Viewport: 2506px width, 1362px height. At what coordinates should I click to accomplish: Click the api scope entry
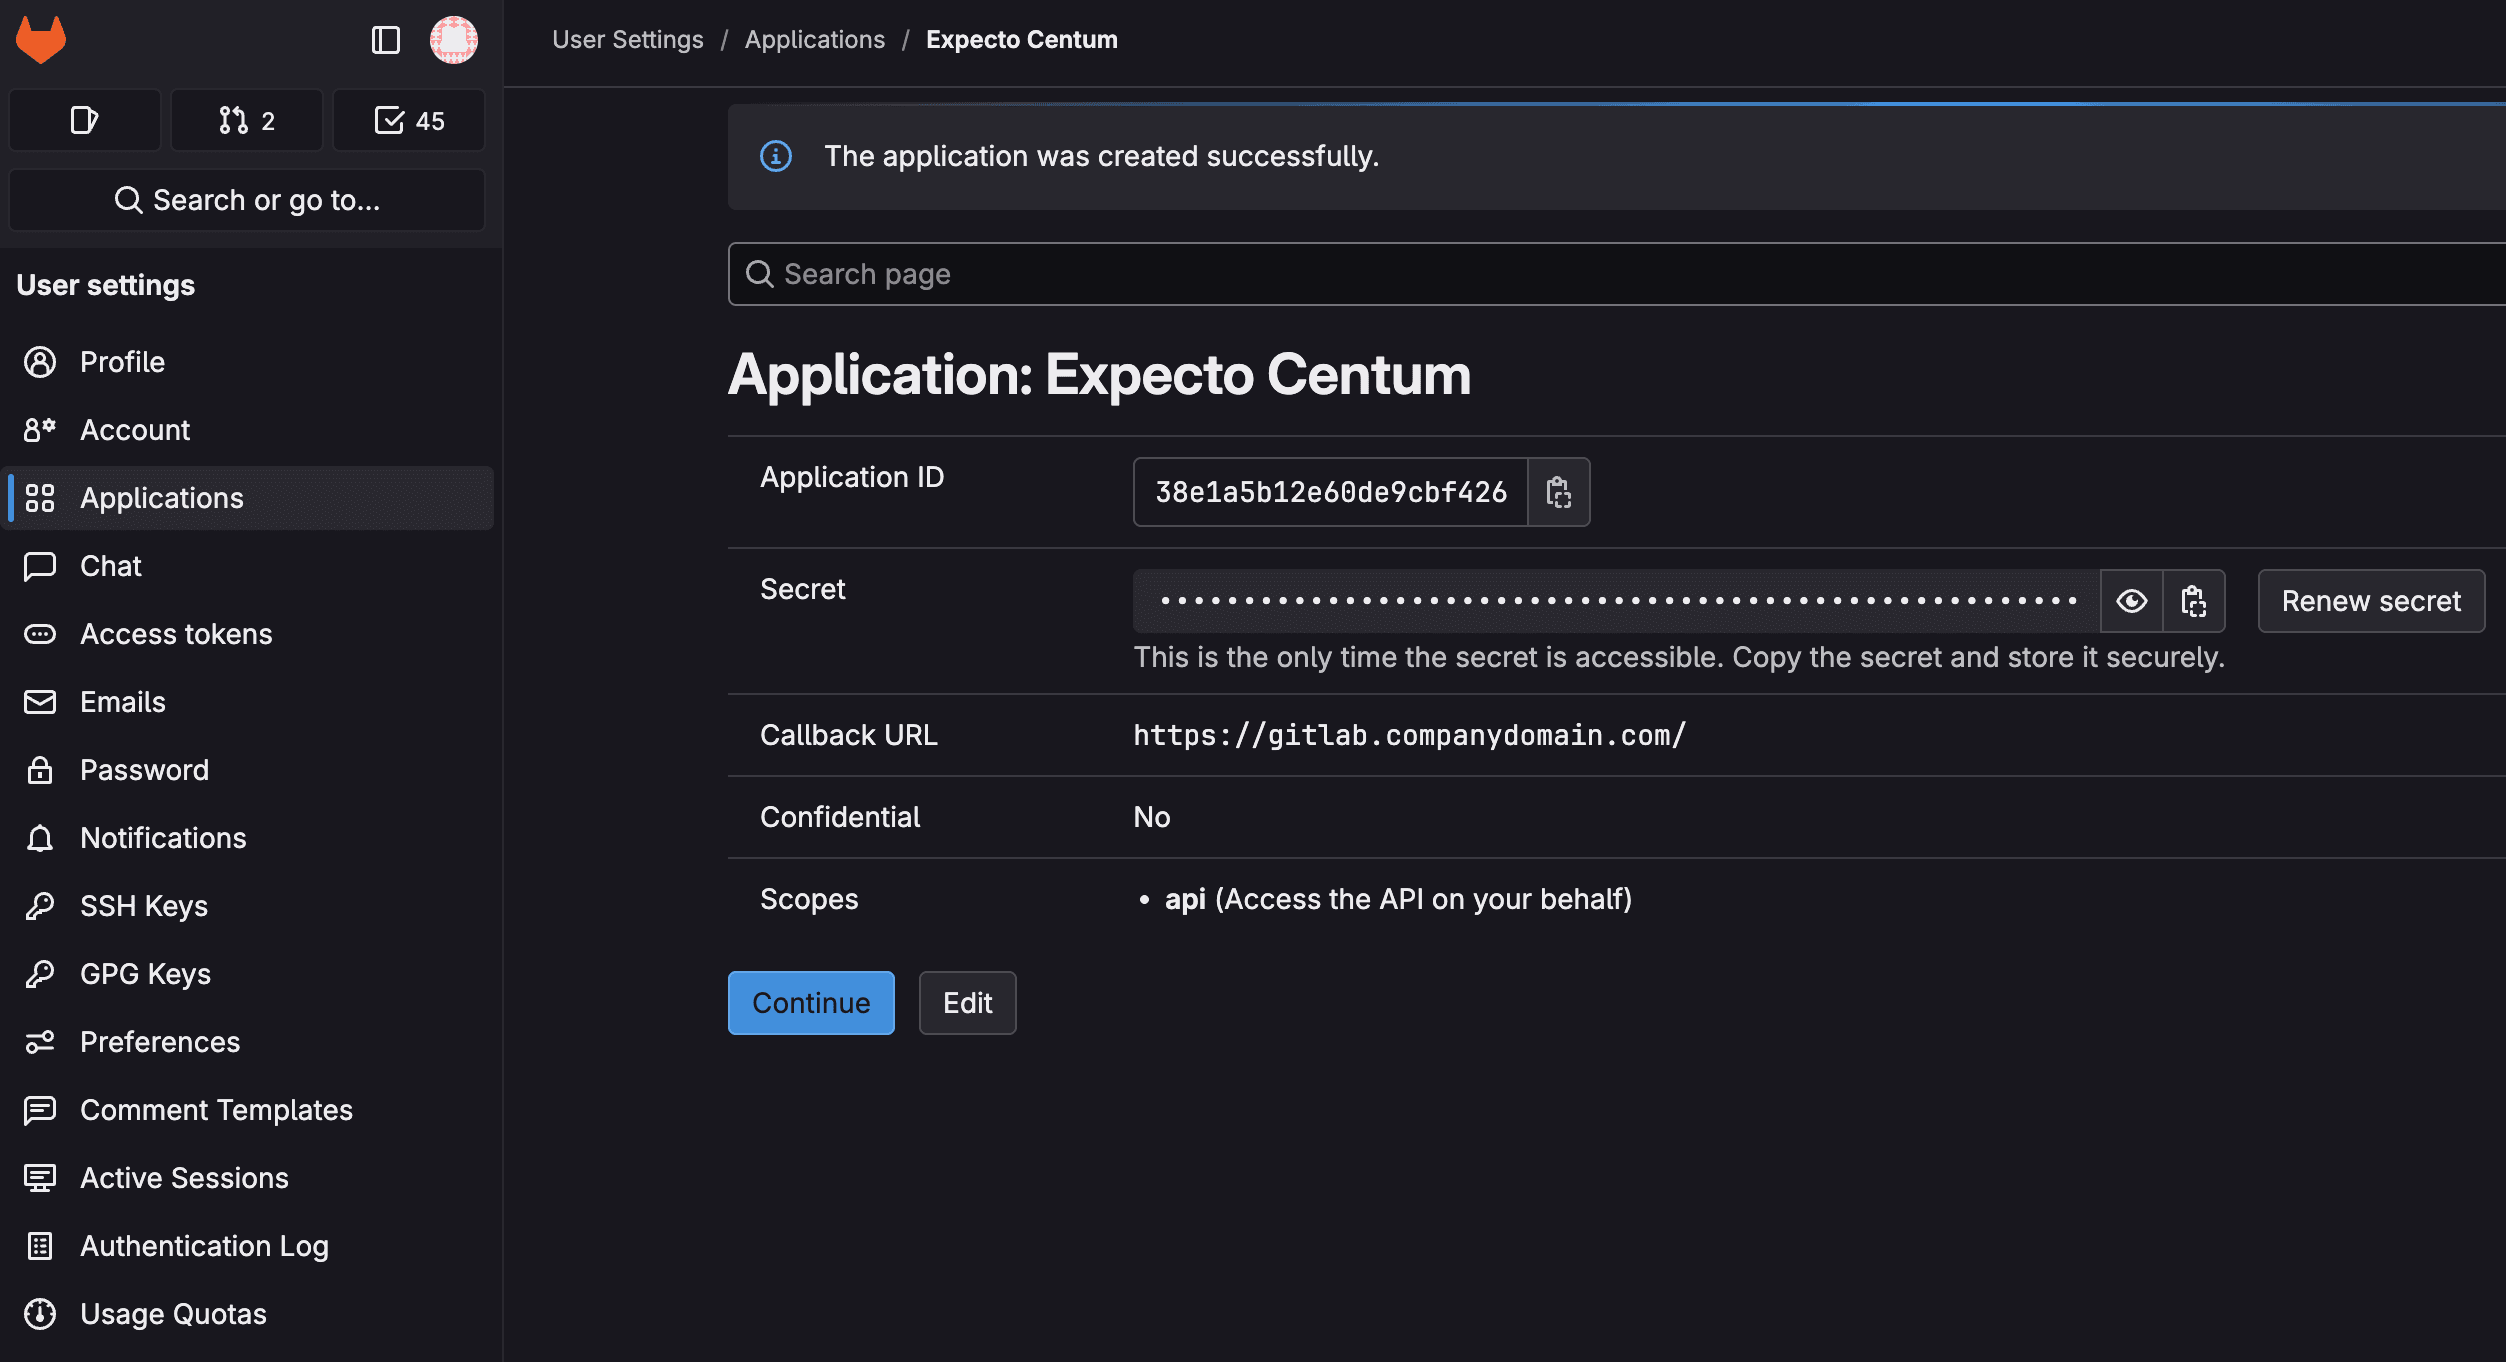pyautogui.click(x=1398, y=899)
